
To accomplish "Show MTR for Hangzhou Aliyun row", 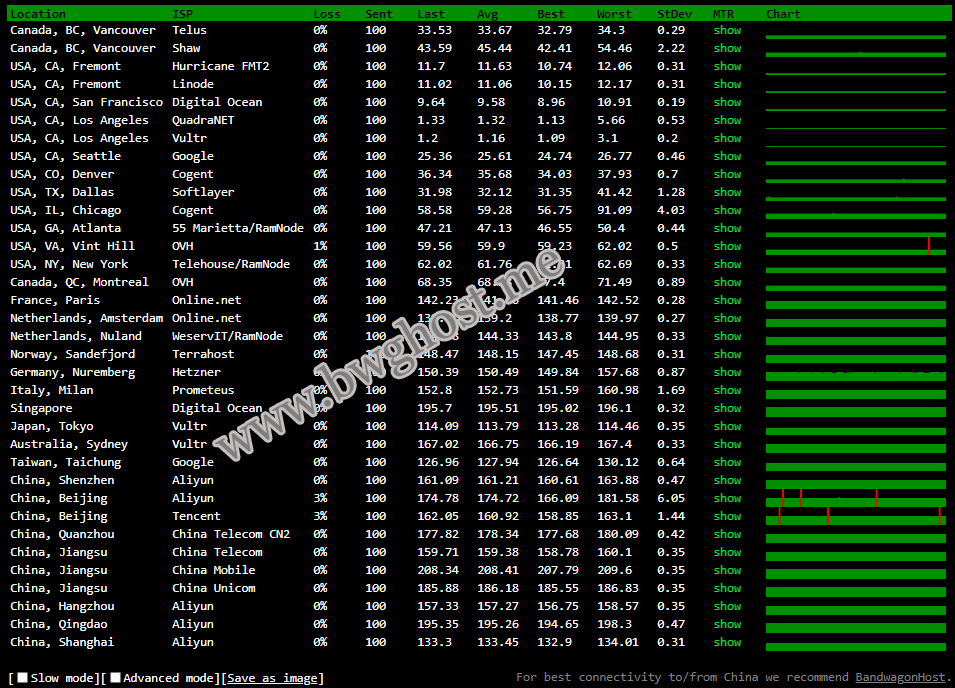I will tap(727, 606).
